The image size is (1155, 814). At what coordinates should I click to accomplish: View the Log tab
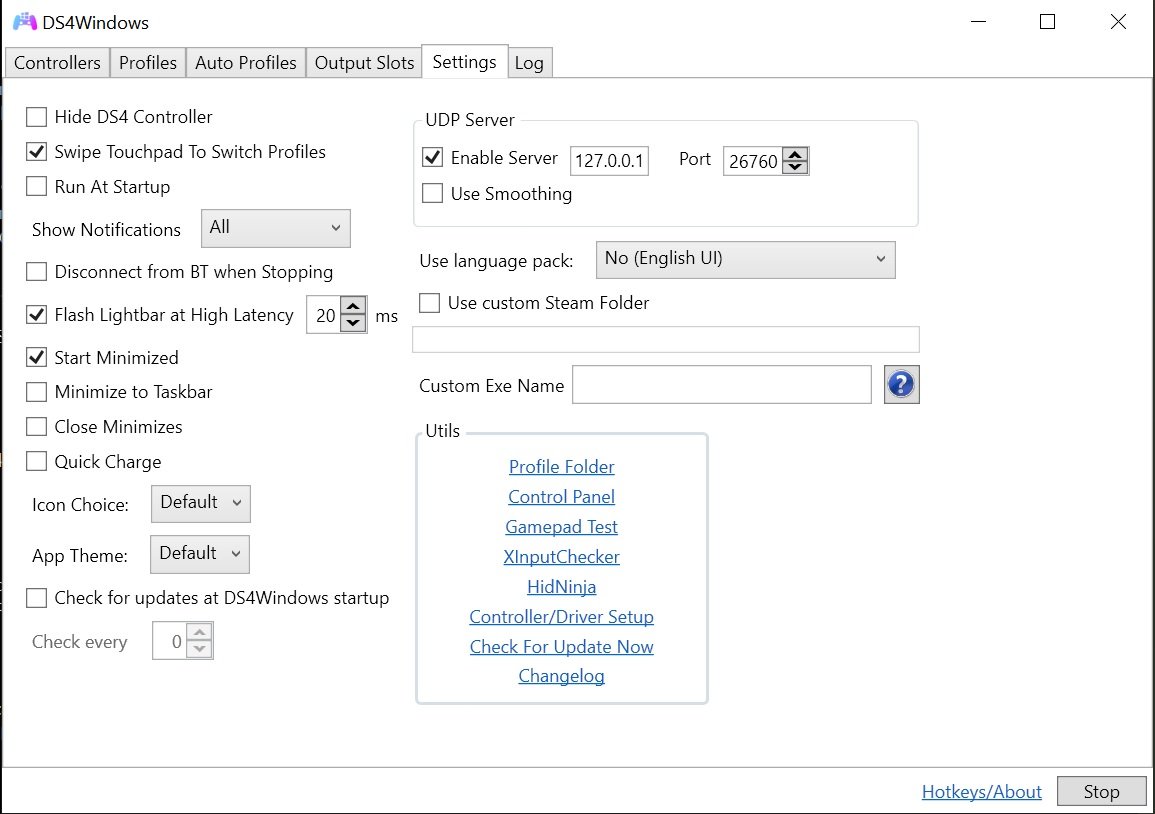tap(530, 63)
